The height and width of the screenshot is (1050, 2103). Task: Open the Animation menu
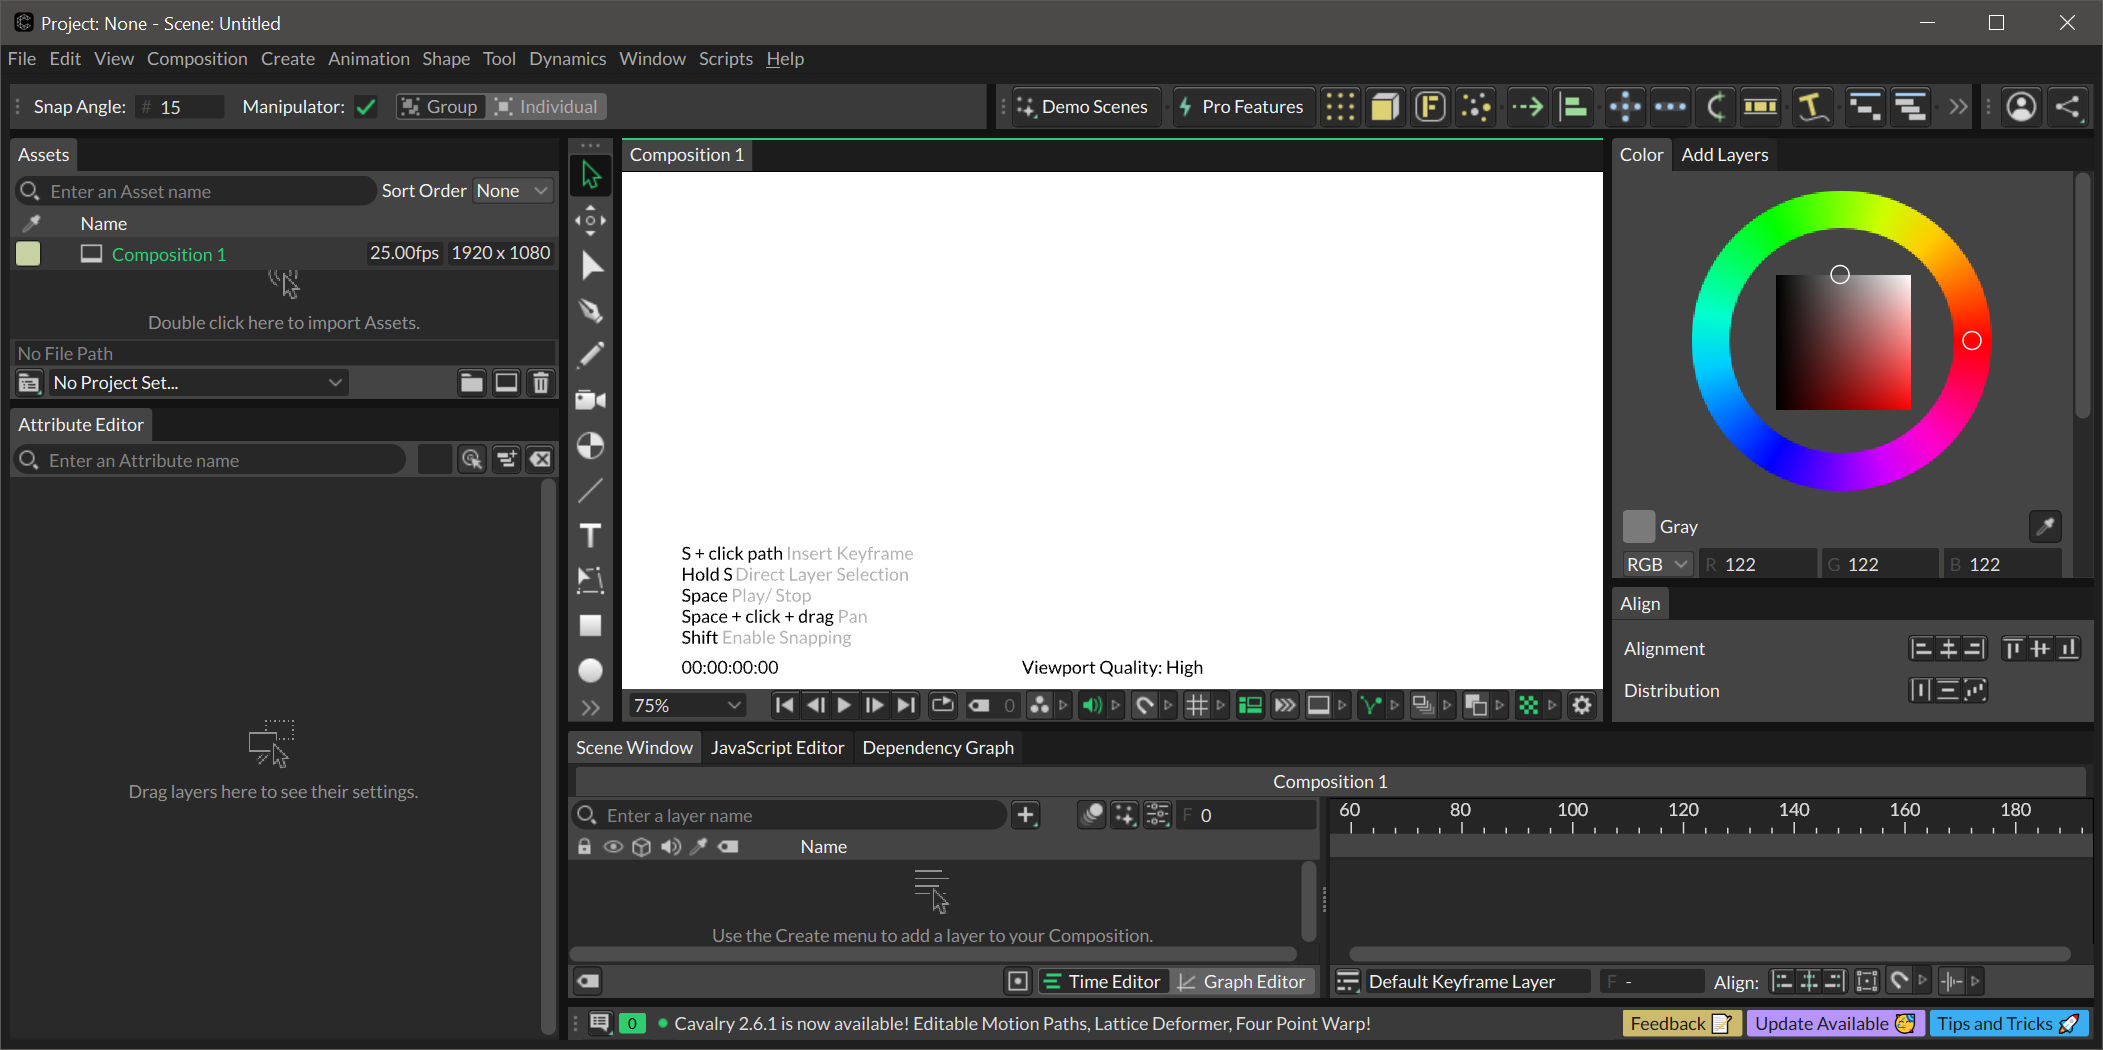pos(369,59)
